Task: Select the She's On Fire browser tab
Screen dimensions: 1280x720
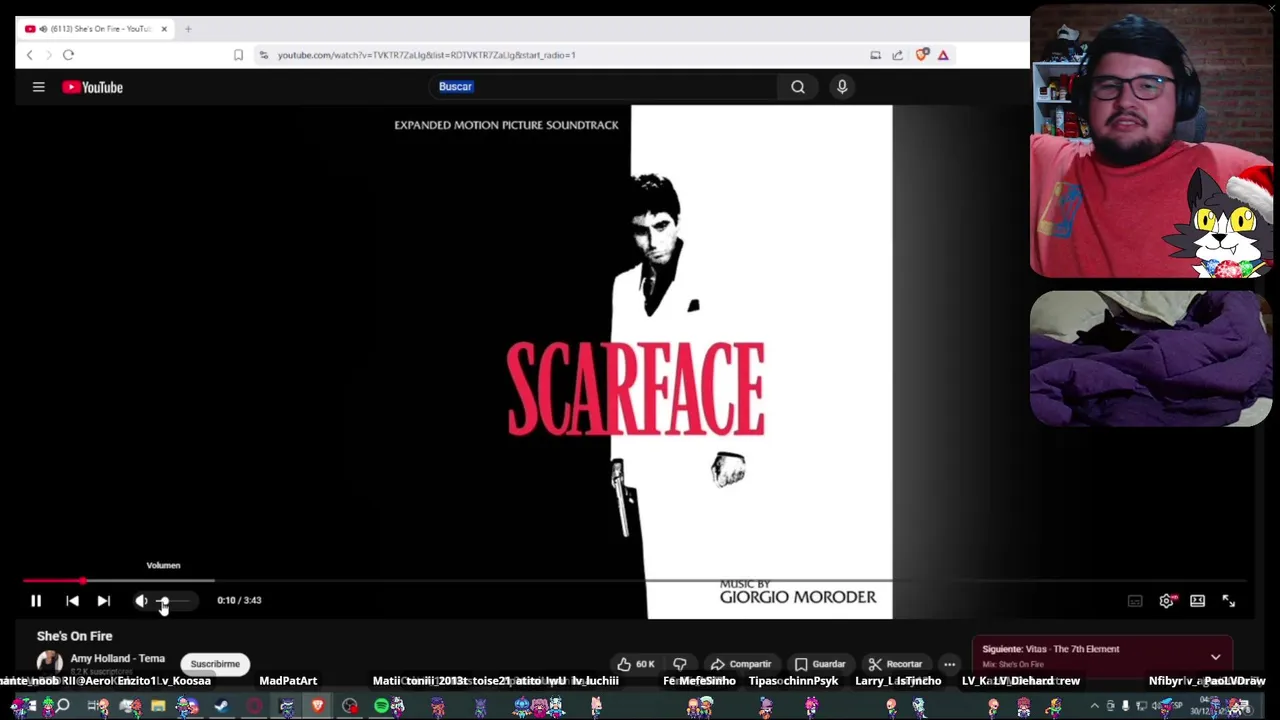Action: (x=95, y=29)
